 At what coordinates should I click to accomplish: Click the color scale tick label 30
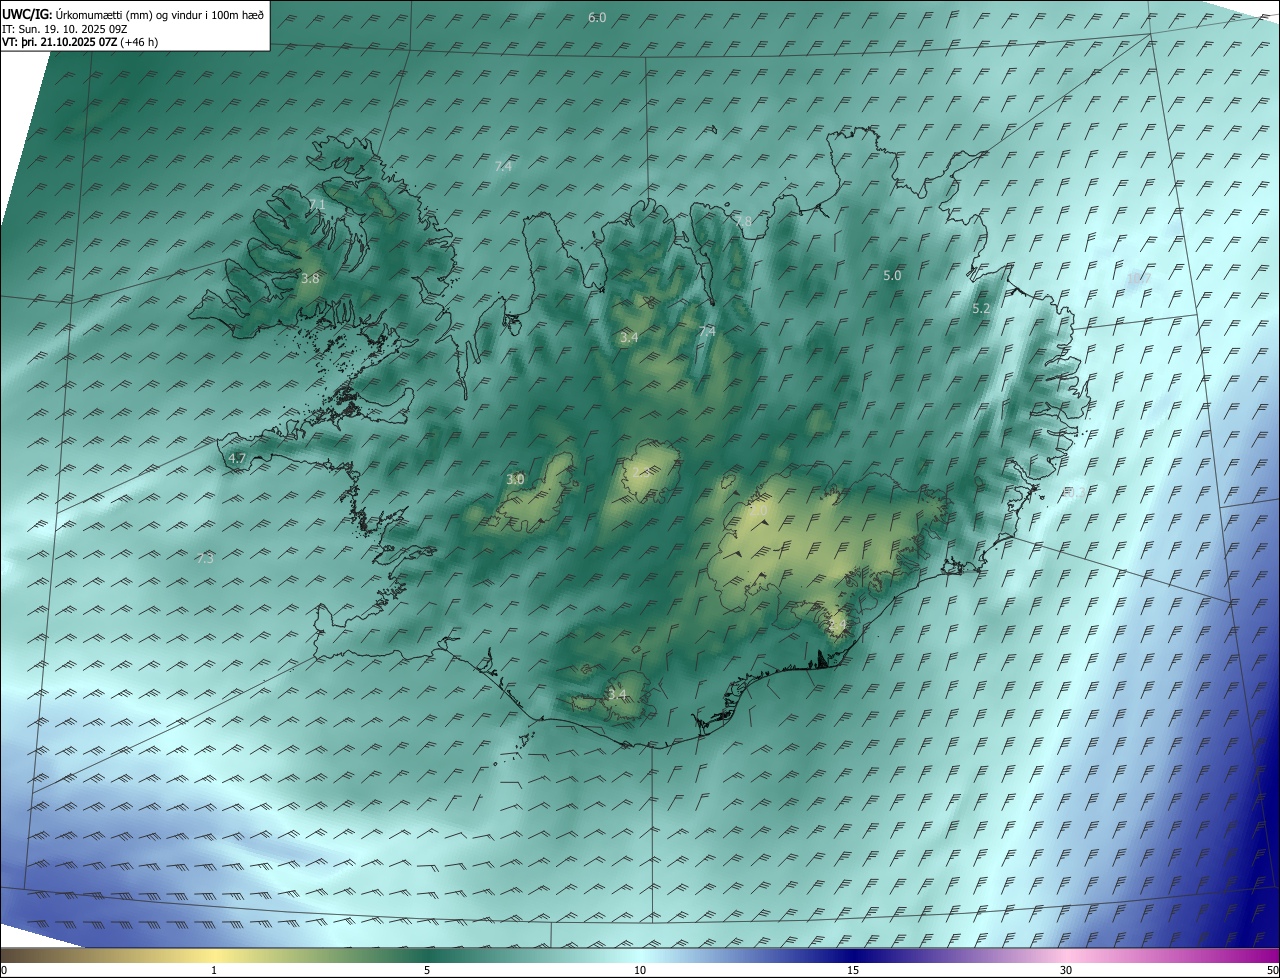tap(1066, 970)
